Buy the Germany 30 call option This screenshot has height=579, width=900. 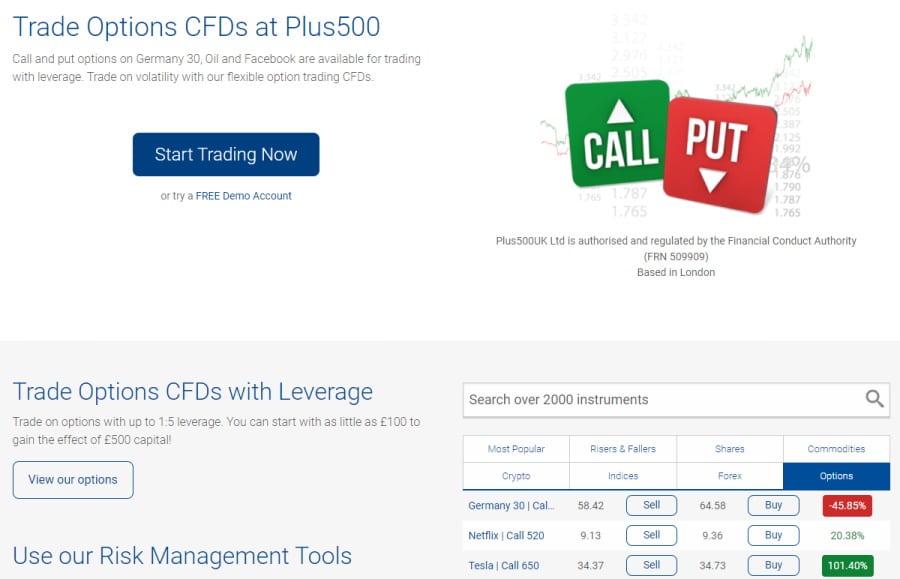point(773,505)
